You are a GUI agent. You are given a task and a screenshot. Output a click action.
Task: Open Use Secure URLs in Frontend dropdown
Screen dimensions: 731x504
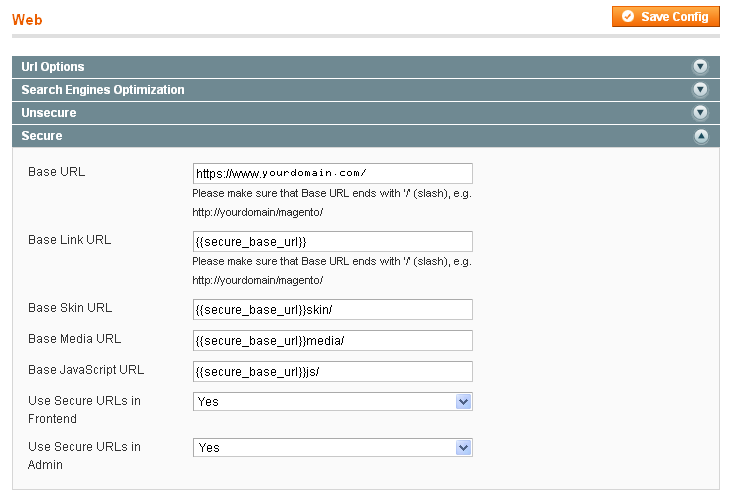pyautogui.click(x=332, y=401)
